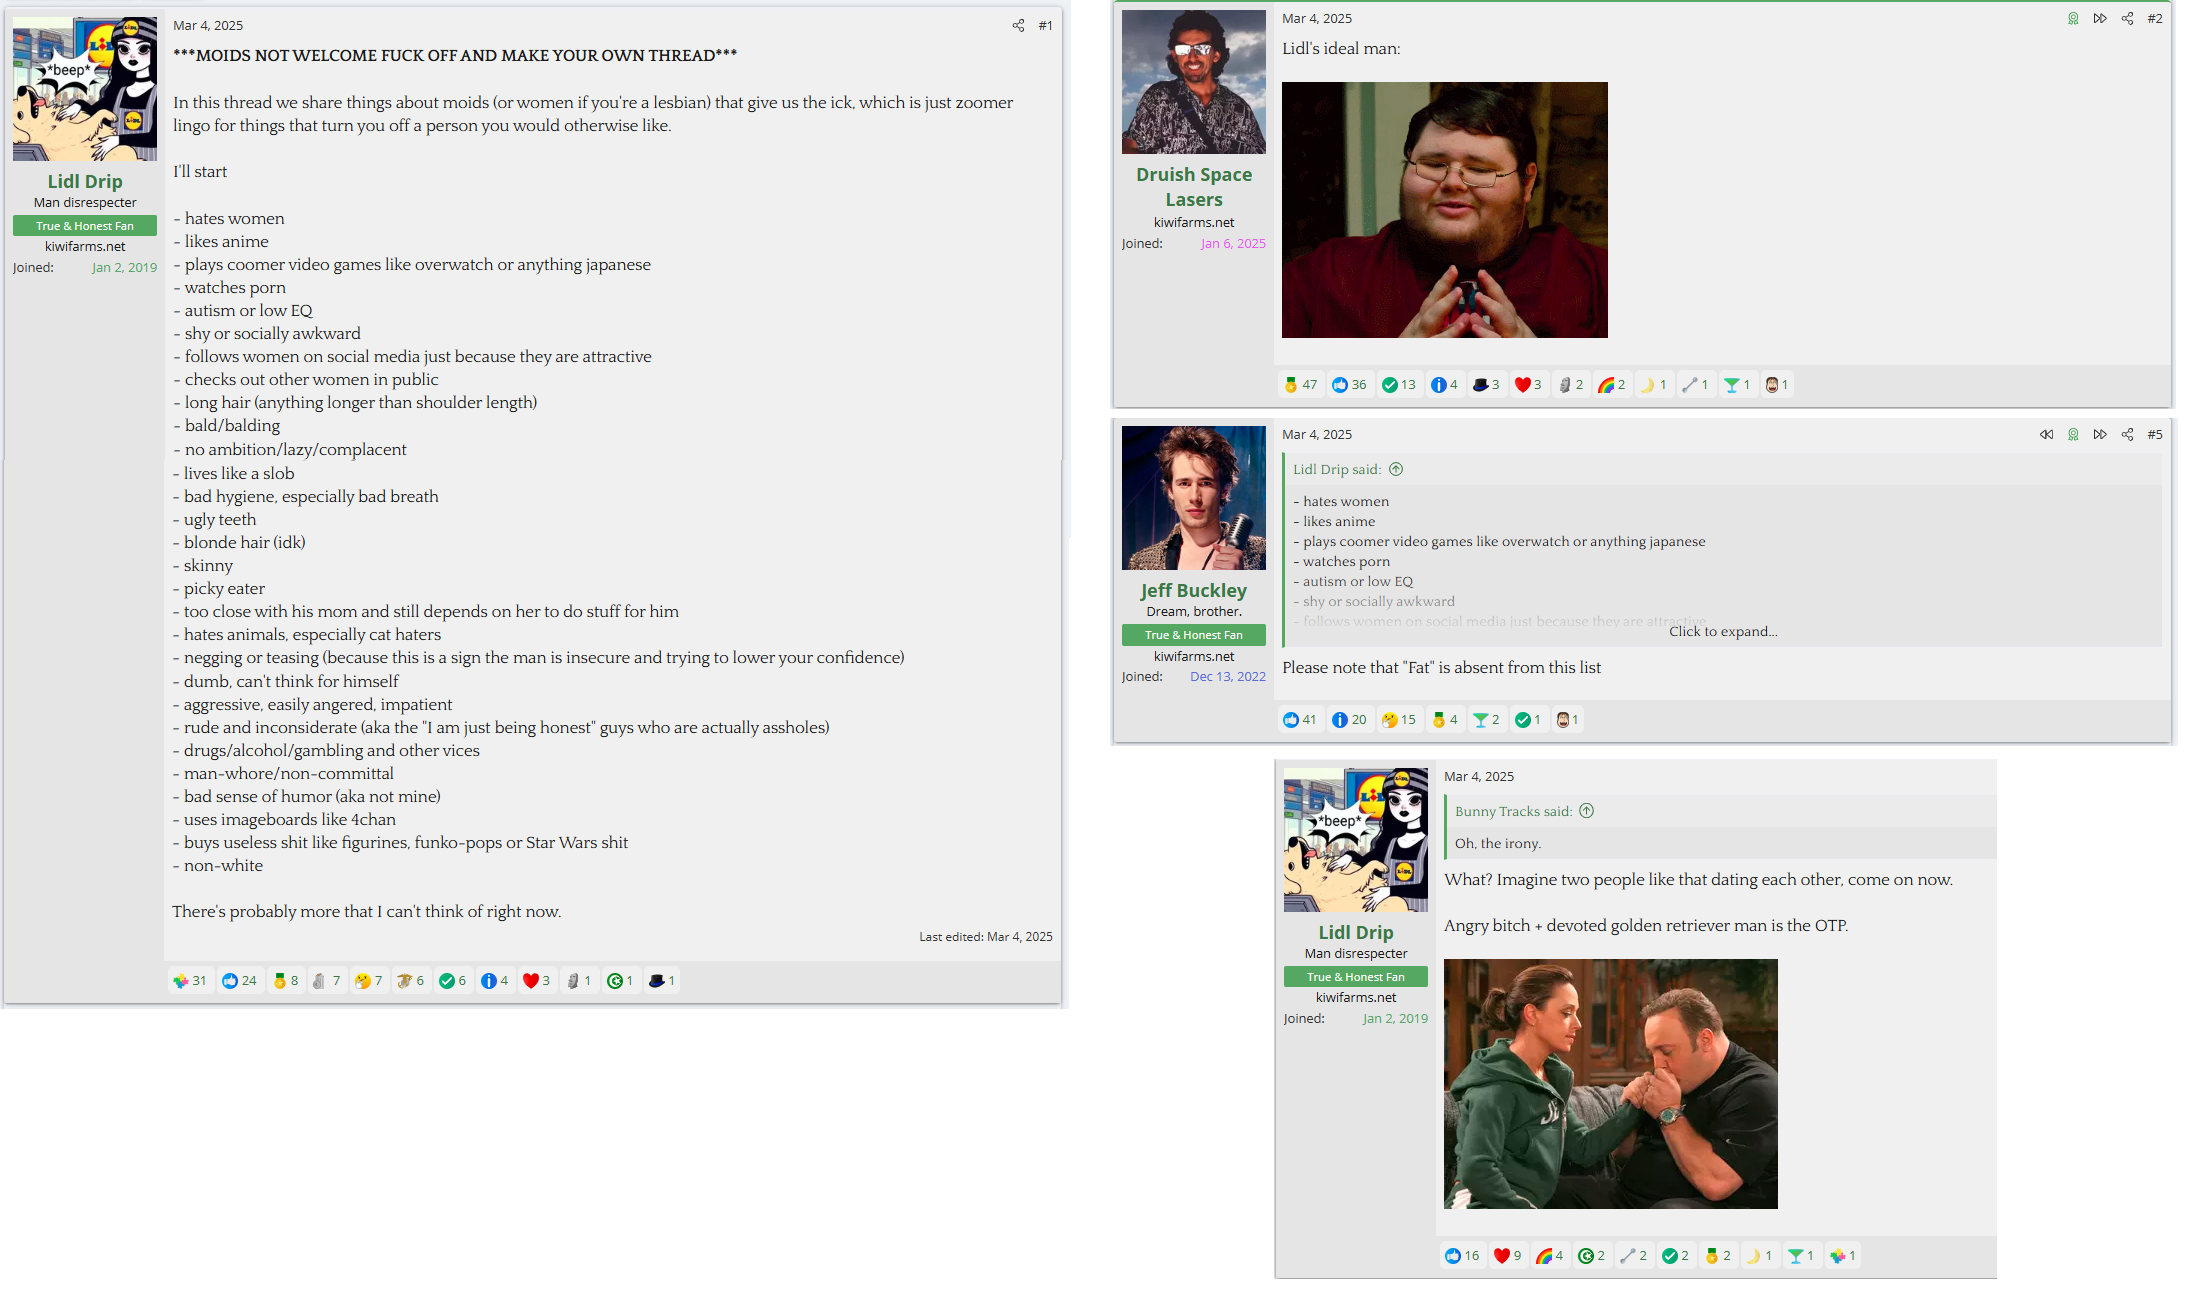Click the up-arrow next to 'Bunny Tracks said:'

point(1586,812)
